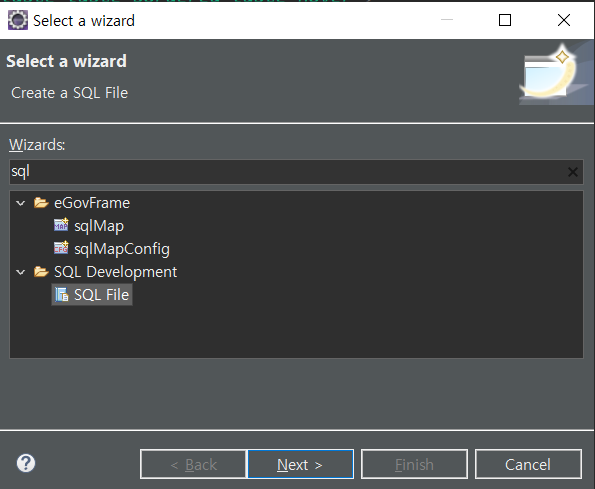This screenshot has height=489, width=595.
Task: Click the SQL Development folder icon
Action: pyautogui.click(x=41, y=272)
